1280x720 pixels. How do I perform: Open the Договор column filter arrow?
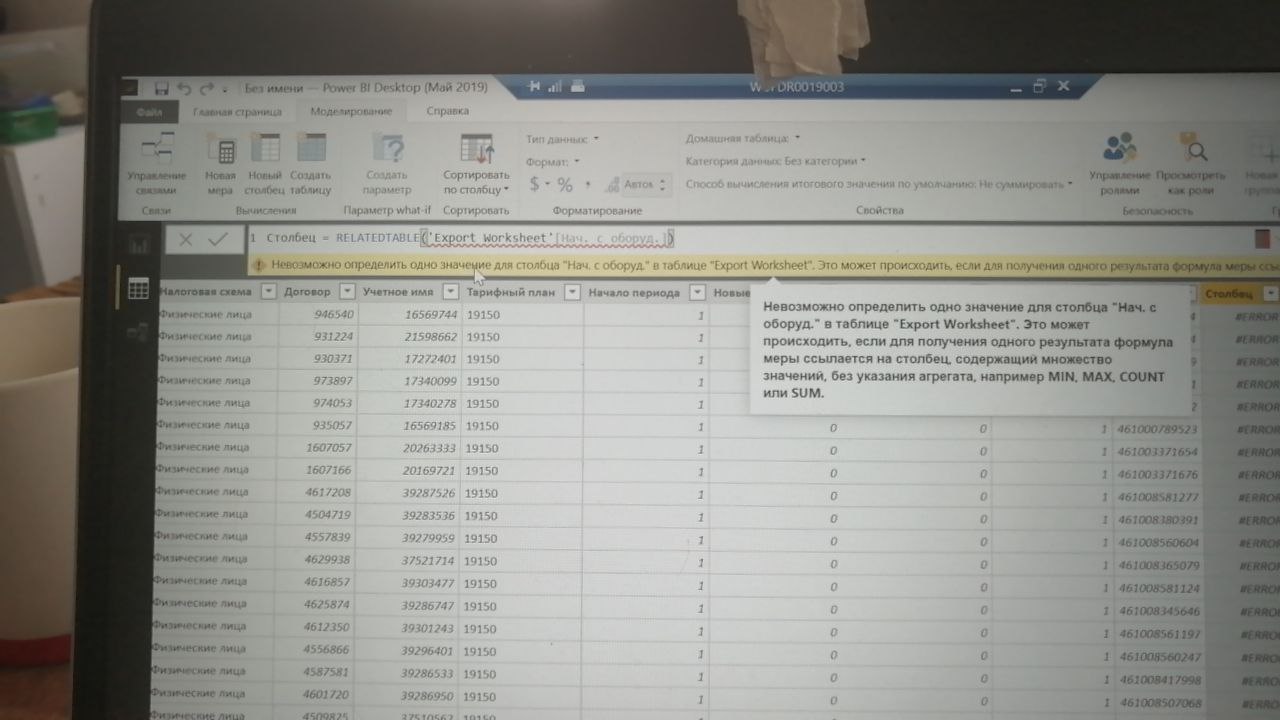346,292
